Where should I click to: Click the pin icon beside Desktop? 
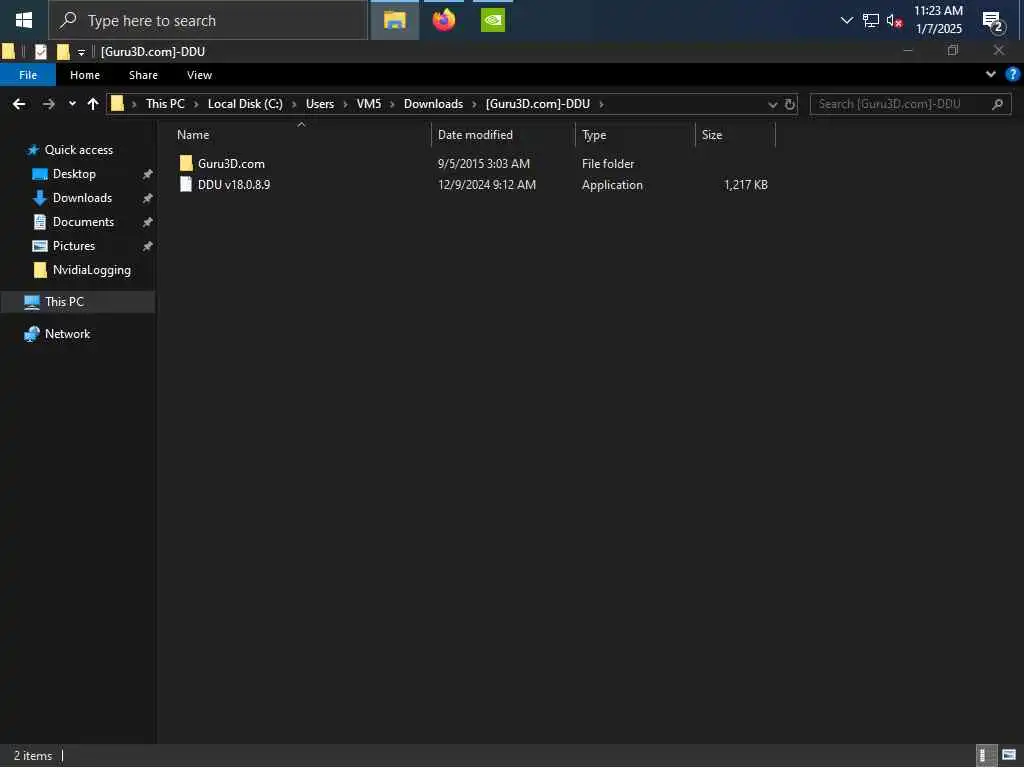coord(148,174)
